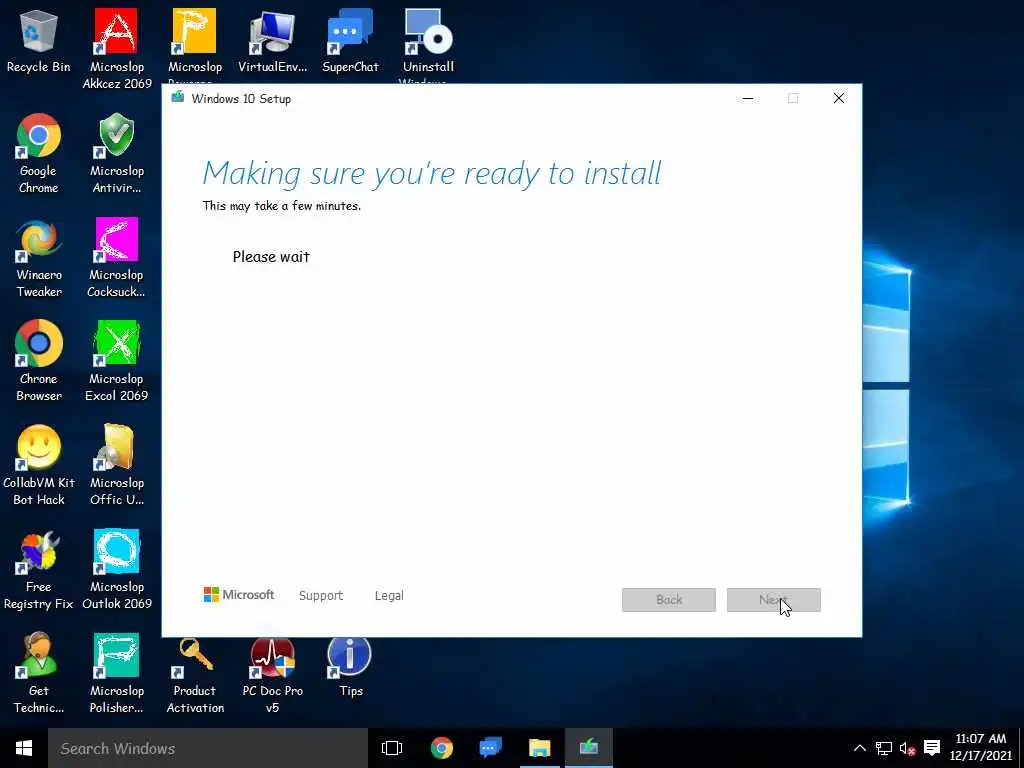Select the Microslop Excol 2069 icon
The image size is (1024, 768).
click(x=116, y=360)
